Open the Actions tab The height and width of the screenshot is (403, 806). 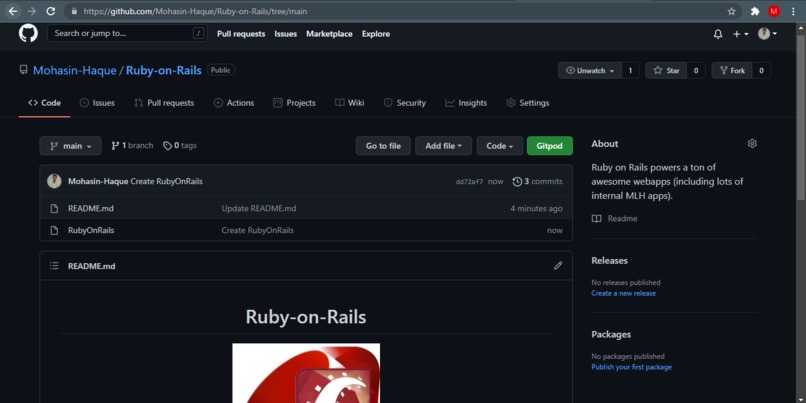[x=234, y=103]
